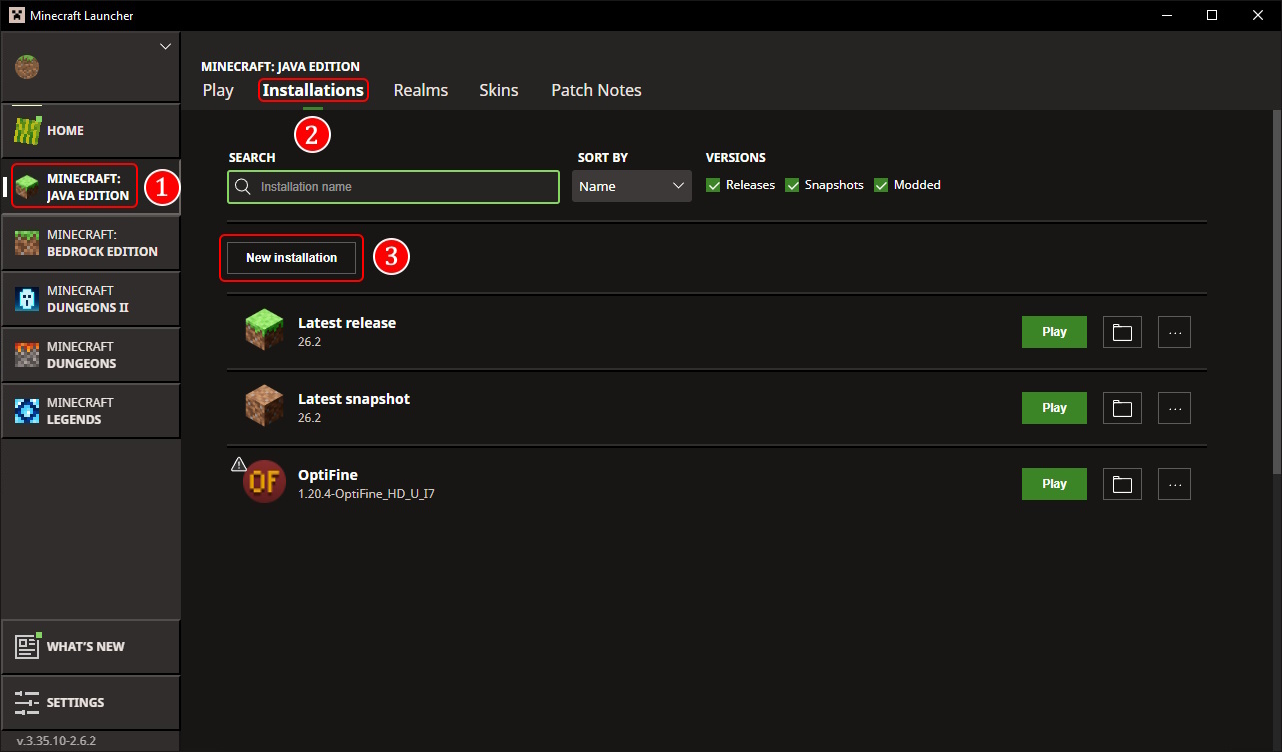The height and width of the screenshot is (752, 1282).
Task: Play the Latest snapshot installation
Action: pyautogui.click(x=1054, y=408)
